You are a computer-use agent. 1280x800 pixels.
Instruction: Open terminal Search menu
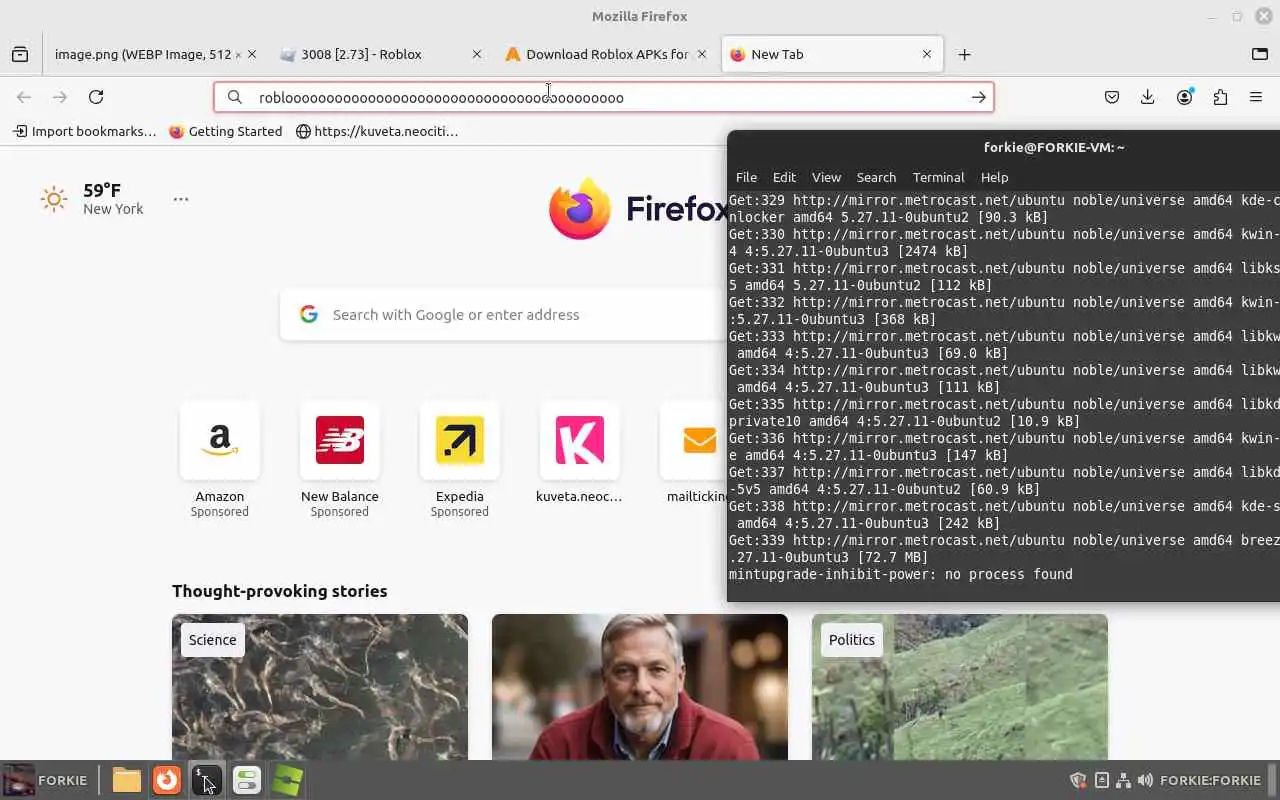pos(876,177)
